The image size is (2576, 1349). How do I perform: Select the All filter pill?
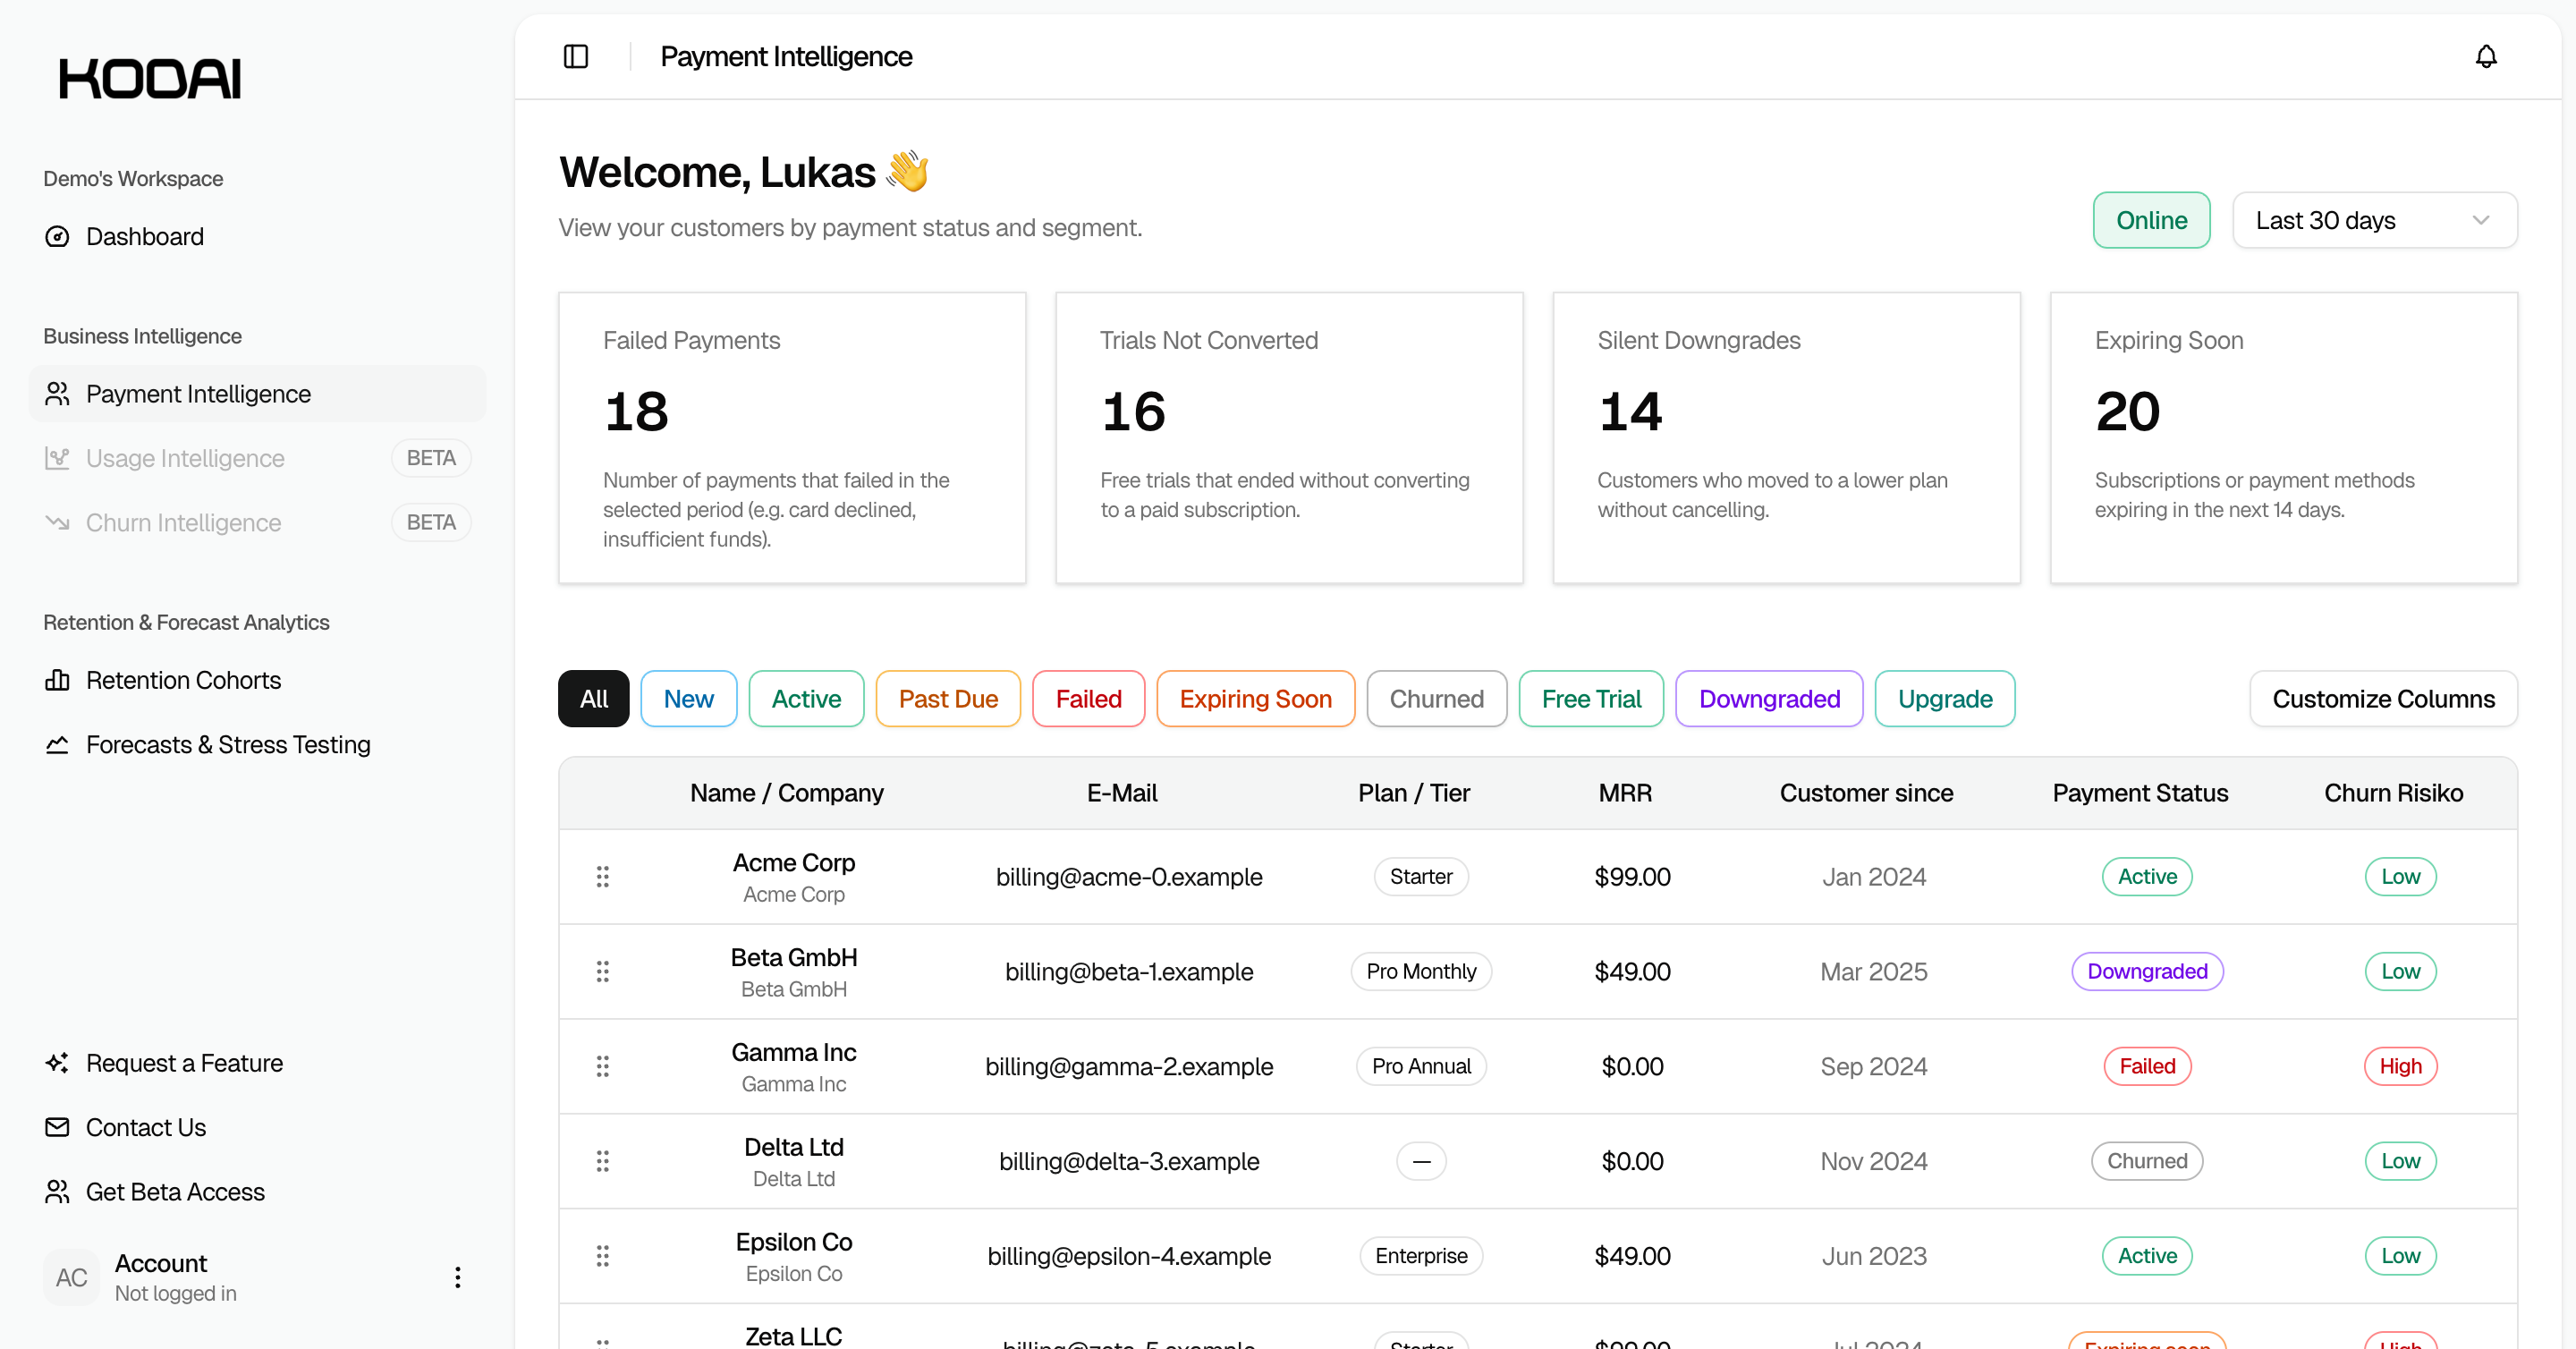click(593, 699)
